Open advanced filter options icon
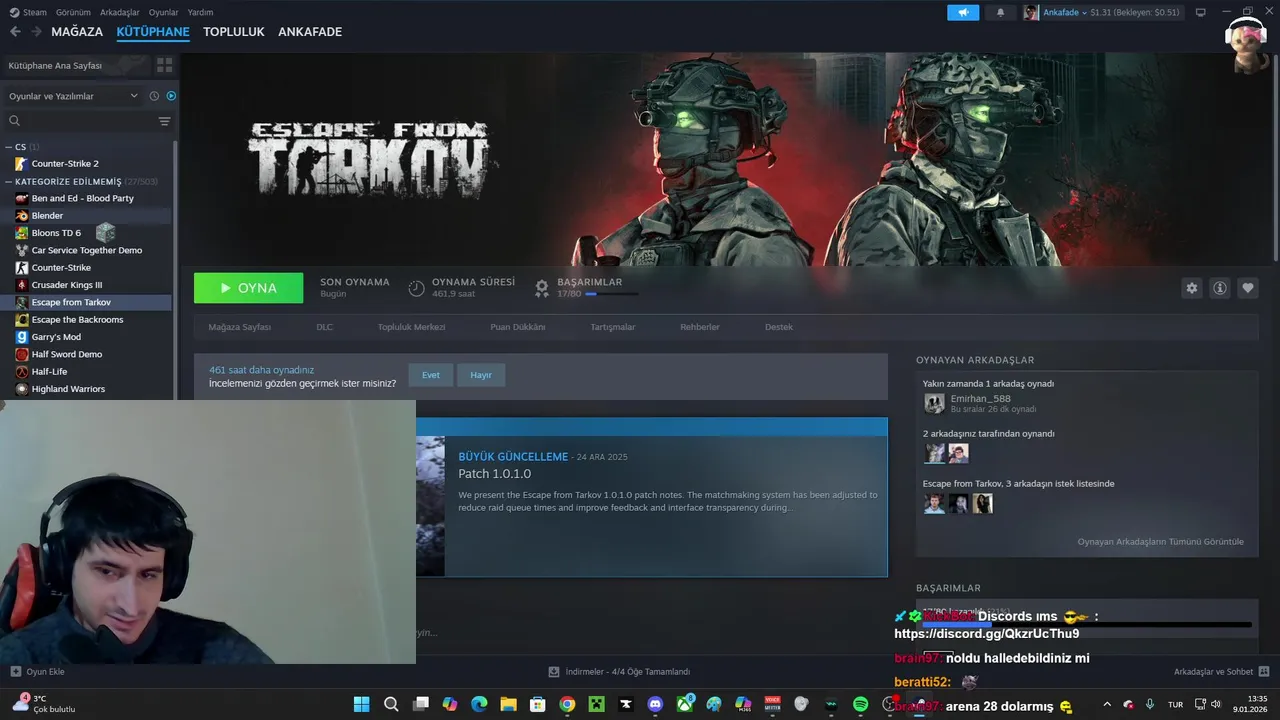The image size is (1280, 720). point(165,121)
